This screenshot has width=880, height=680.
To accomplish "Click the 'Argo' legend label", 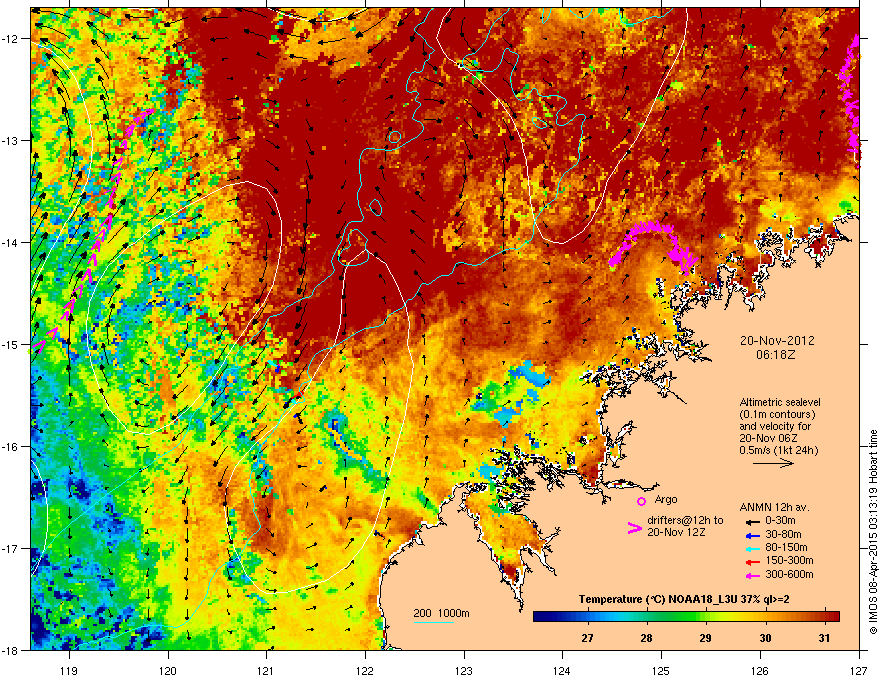I will 666,499.
